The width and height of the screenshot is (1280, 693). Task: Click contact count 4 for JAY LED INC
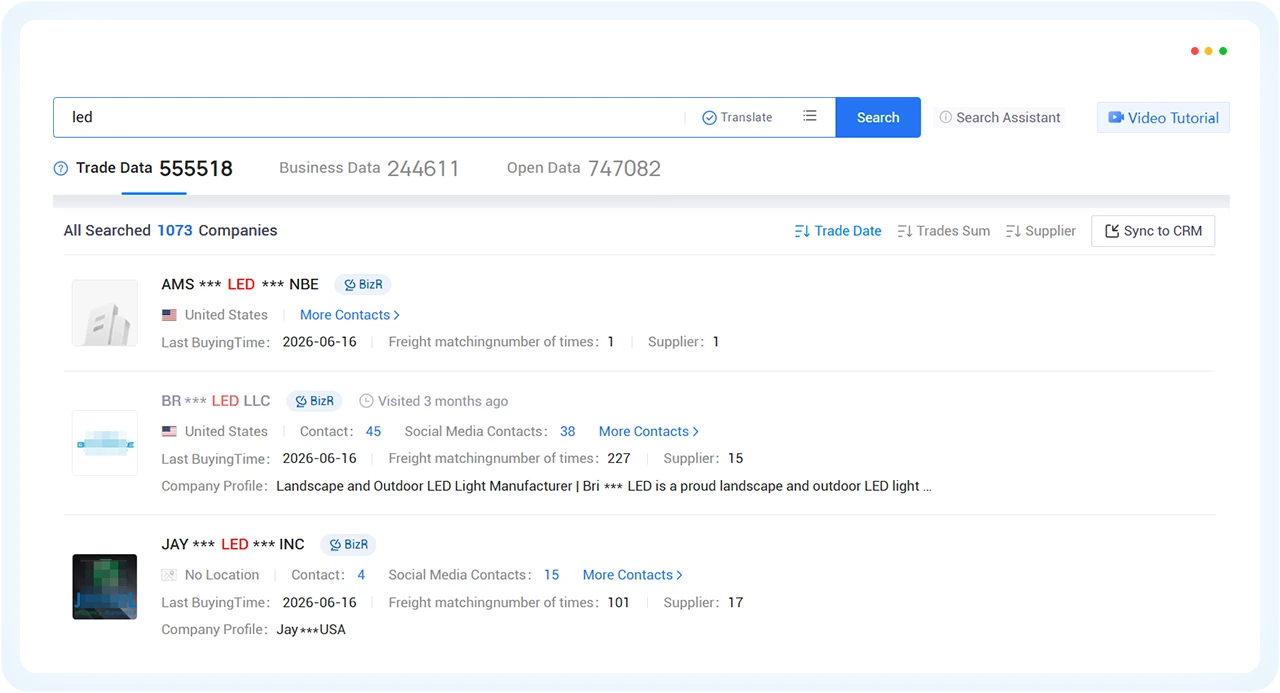point(361,575)
